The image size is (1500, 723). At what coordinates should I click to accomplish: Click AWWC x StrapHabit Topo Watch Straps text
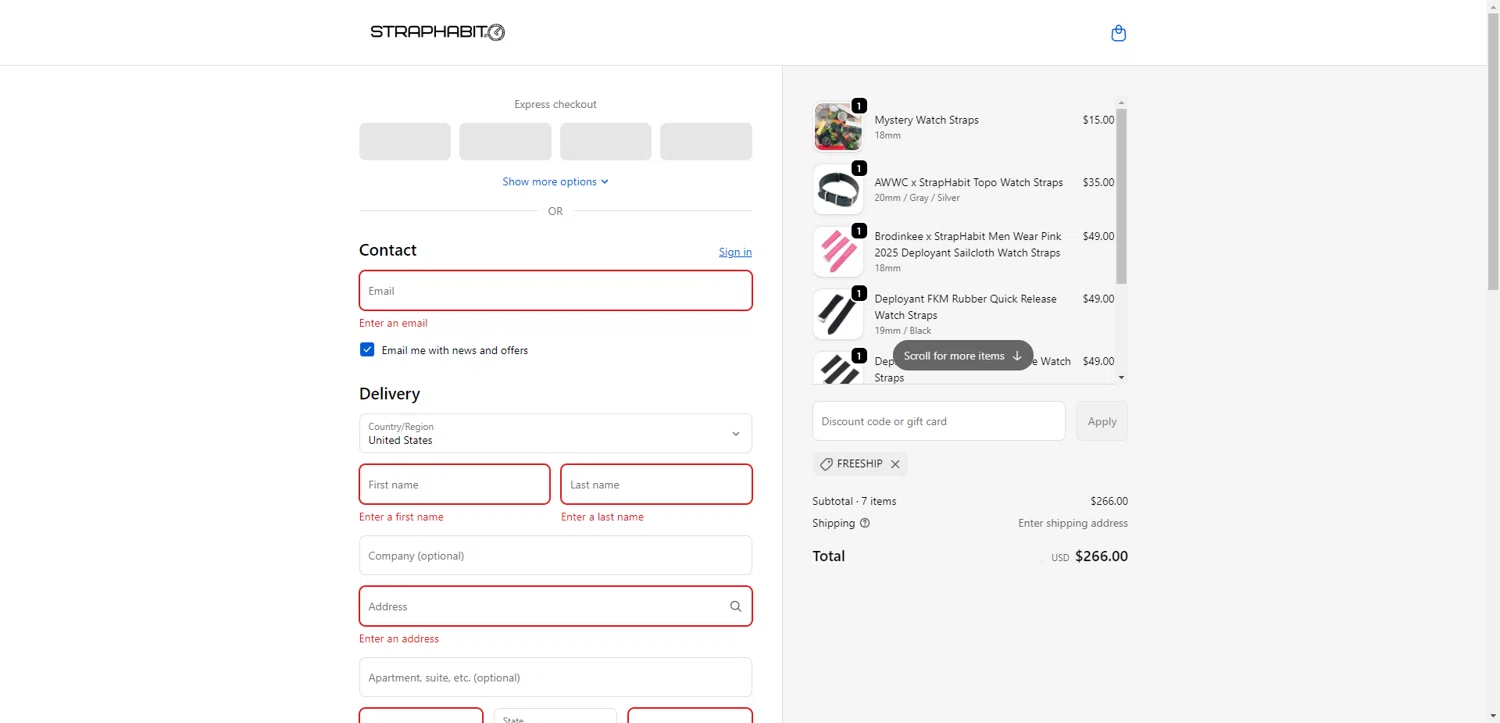[968, 183]
